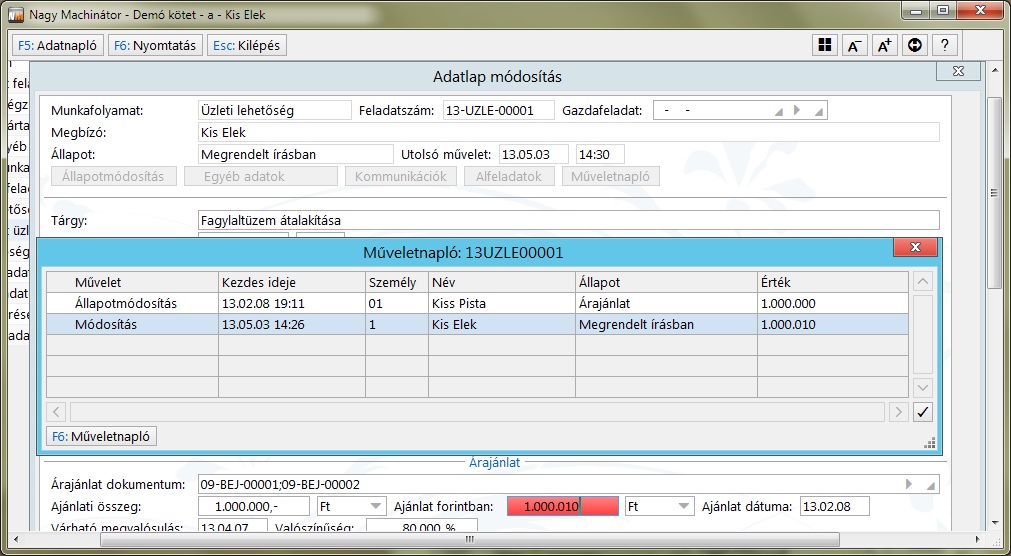Click the main window vertical scrollbar thumb
1011x556 pixels.
point(995,192)
